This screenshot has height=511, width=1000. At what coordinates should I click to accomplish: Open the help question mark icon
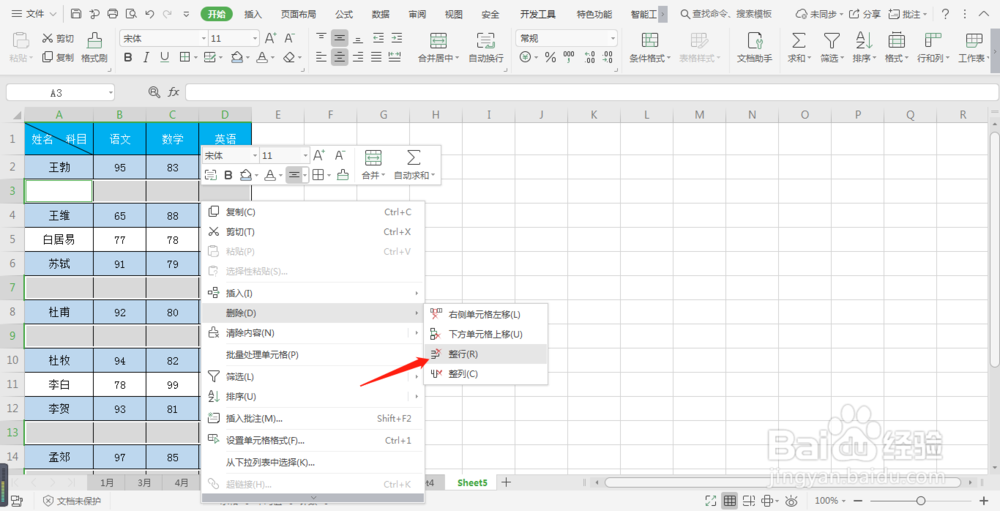coord(945,13)
